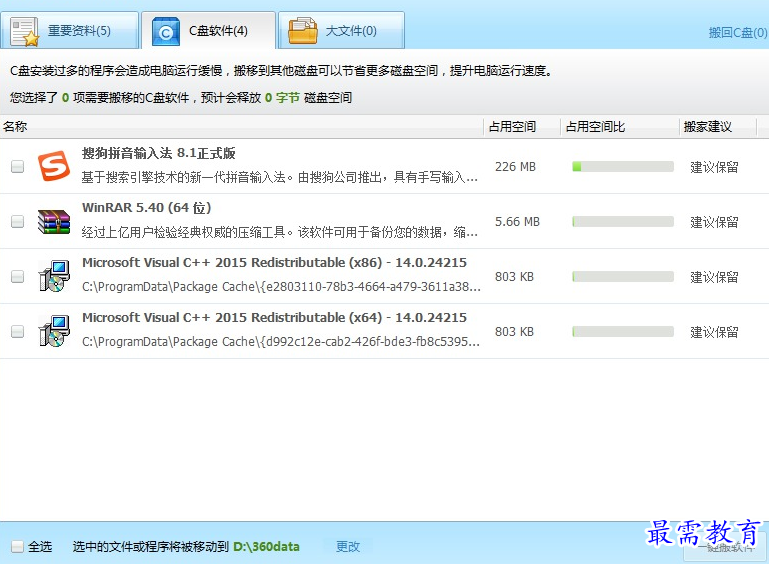Sort by the 占用空间比 column header
This screenshot has width=769, height=564.
(620, 127)
